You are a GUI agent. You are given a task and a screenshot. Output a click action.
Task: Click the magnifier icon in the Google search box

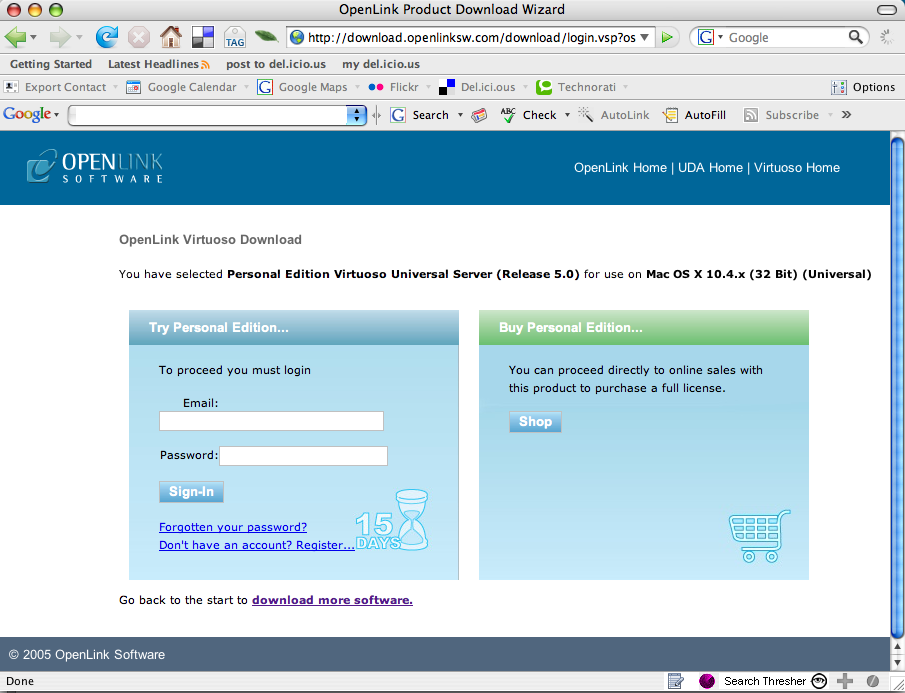(855, 37)
